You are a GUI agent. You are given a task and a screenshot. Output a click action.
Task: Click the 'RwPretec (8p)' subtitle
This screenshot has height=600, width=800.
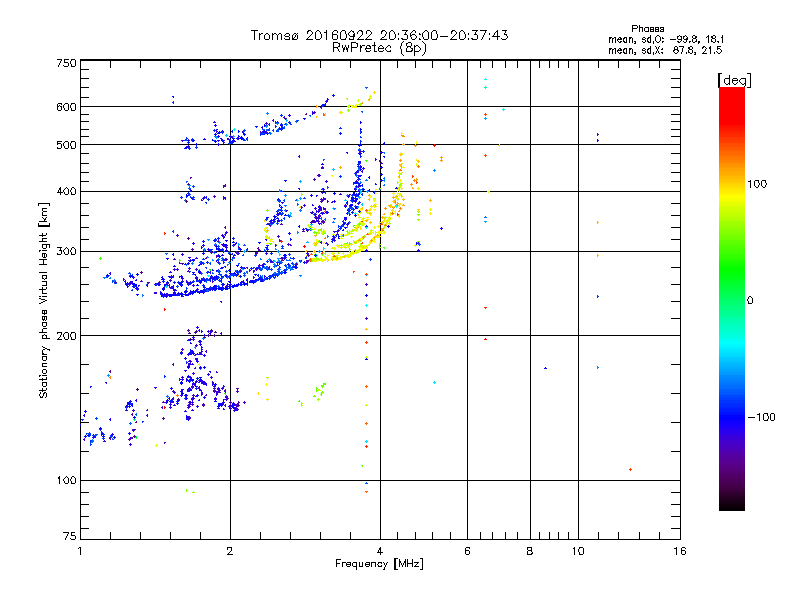pos(379,48)
